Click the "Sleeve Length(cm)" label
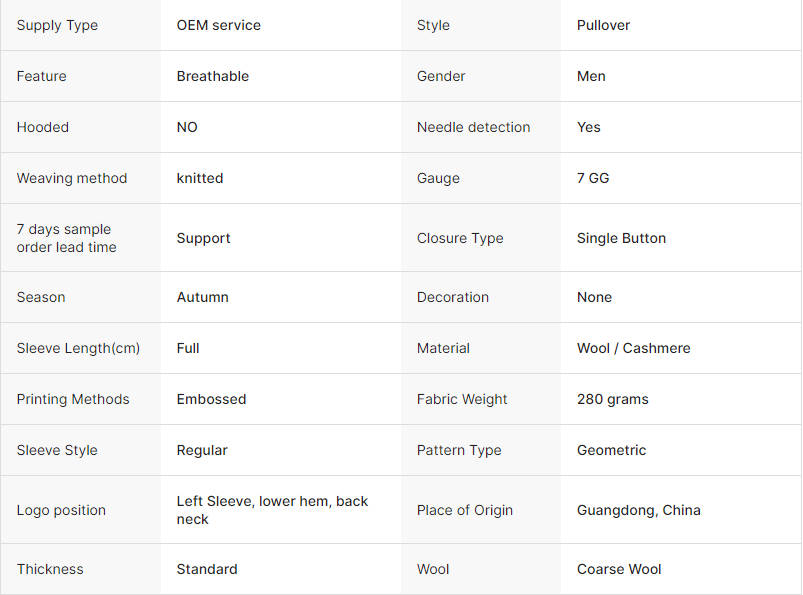Viewport: 803px width, 595px height. [x=78, y=348]
